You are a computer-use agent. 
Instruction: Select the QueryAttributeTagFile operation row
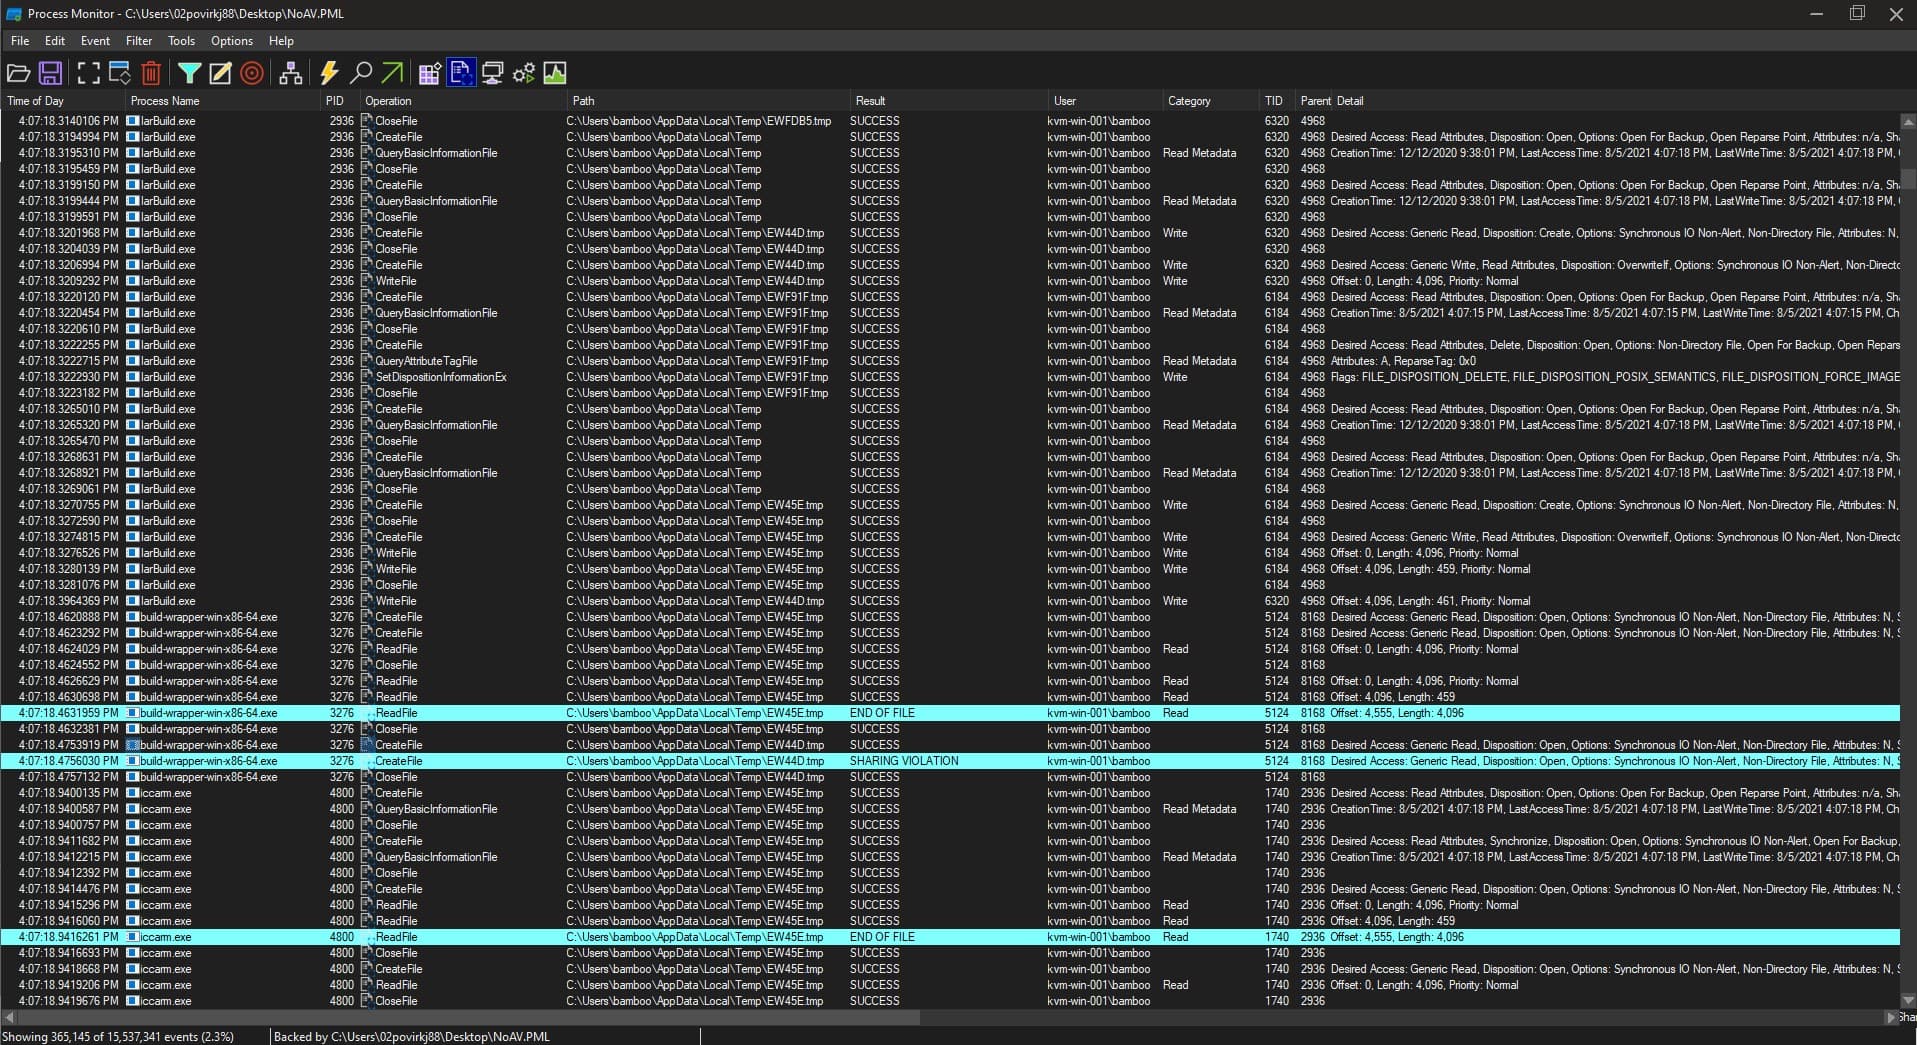[x=950, y=361]
